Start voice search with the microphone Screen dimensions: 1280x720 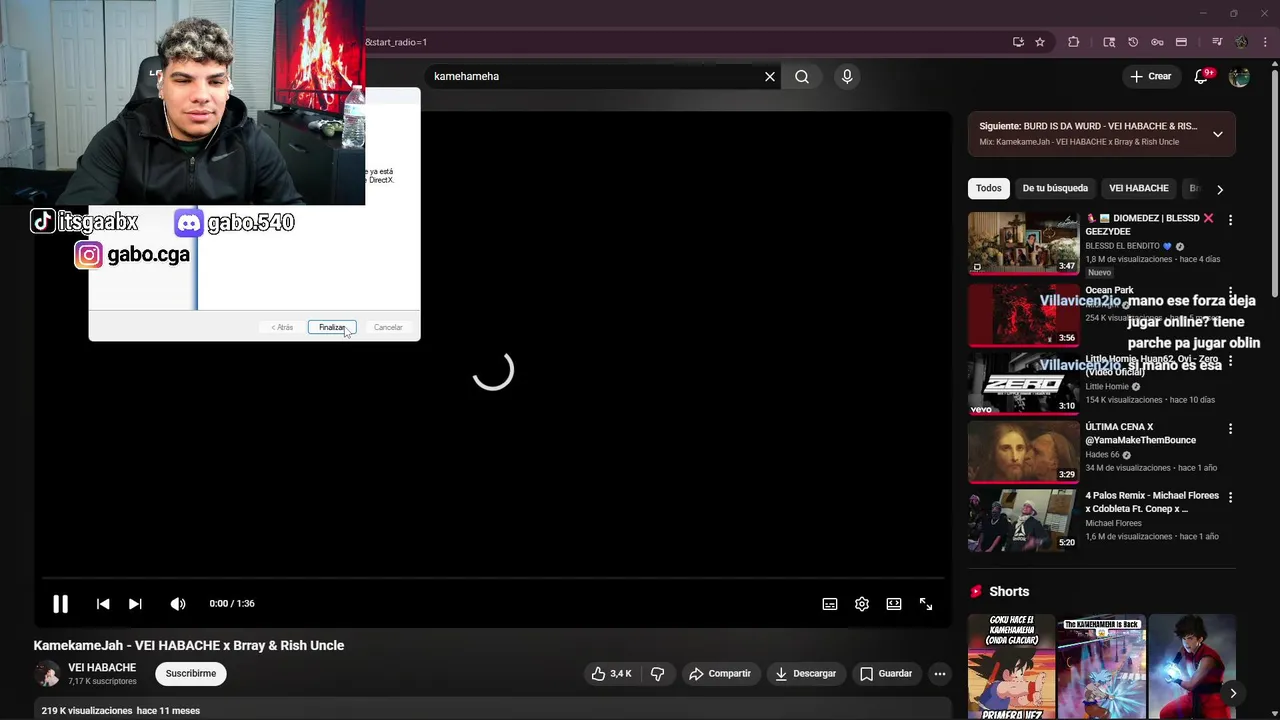[847, 76]
